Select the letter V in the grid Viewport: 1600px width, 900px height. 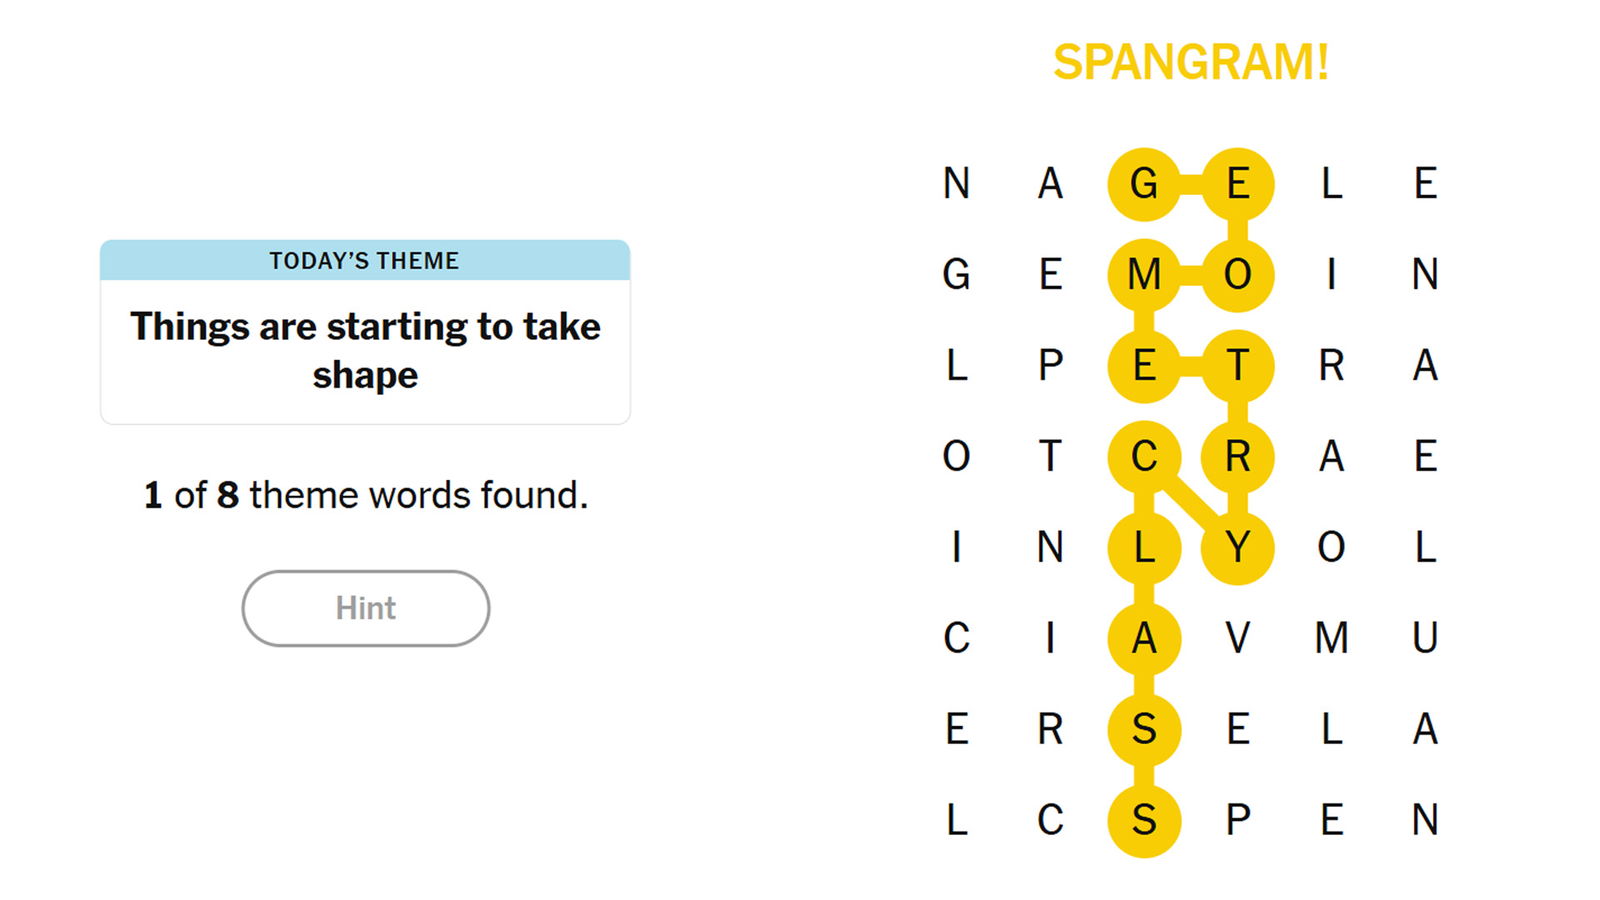coord(1238,638)
